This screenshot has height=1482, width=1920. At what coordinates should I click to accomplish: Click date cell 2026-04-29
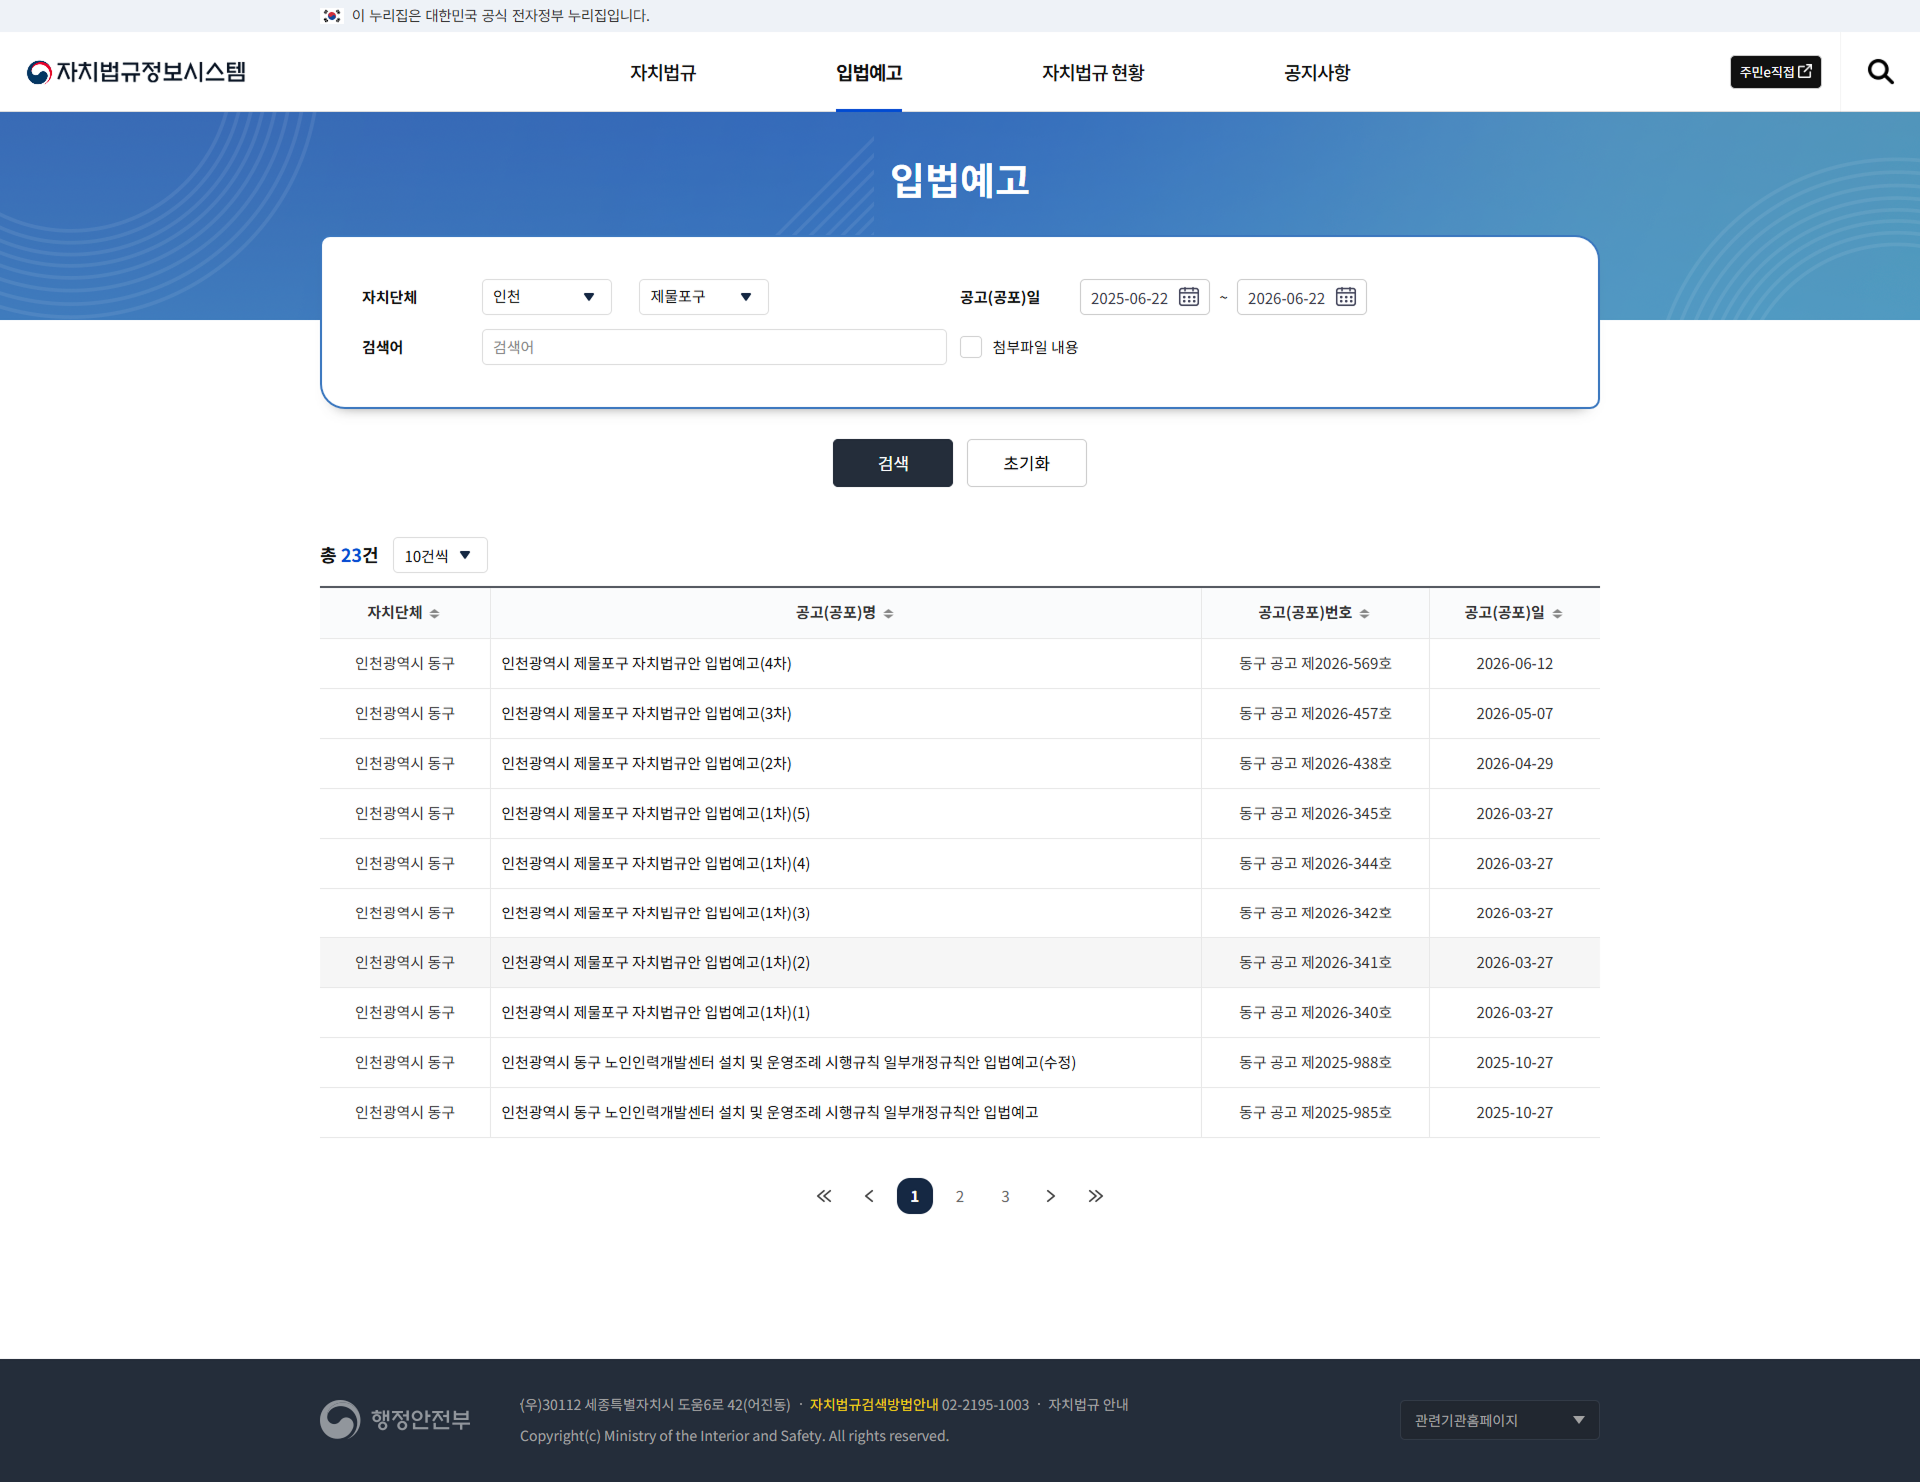tap(1514, 763)
